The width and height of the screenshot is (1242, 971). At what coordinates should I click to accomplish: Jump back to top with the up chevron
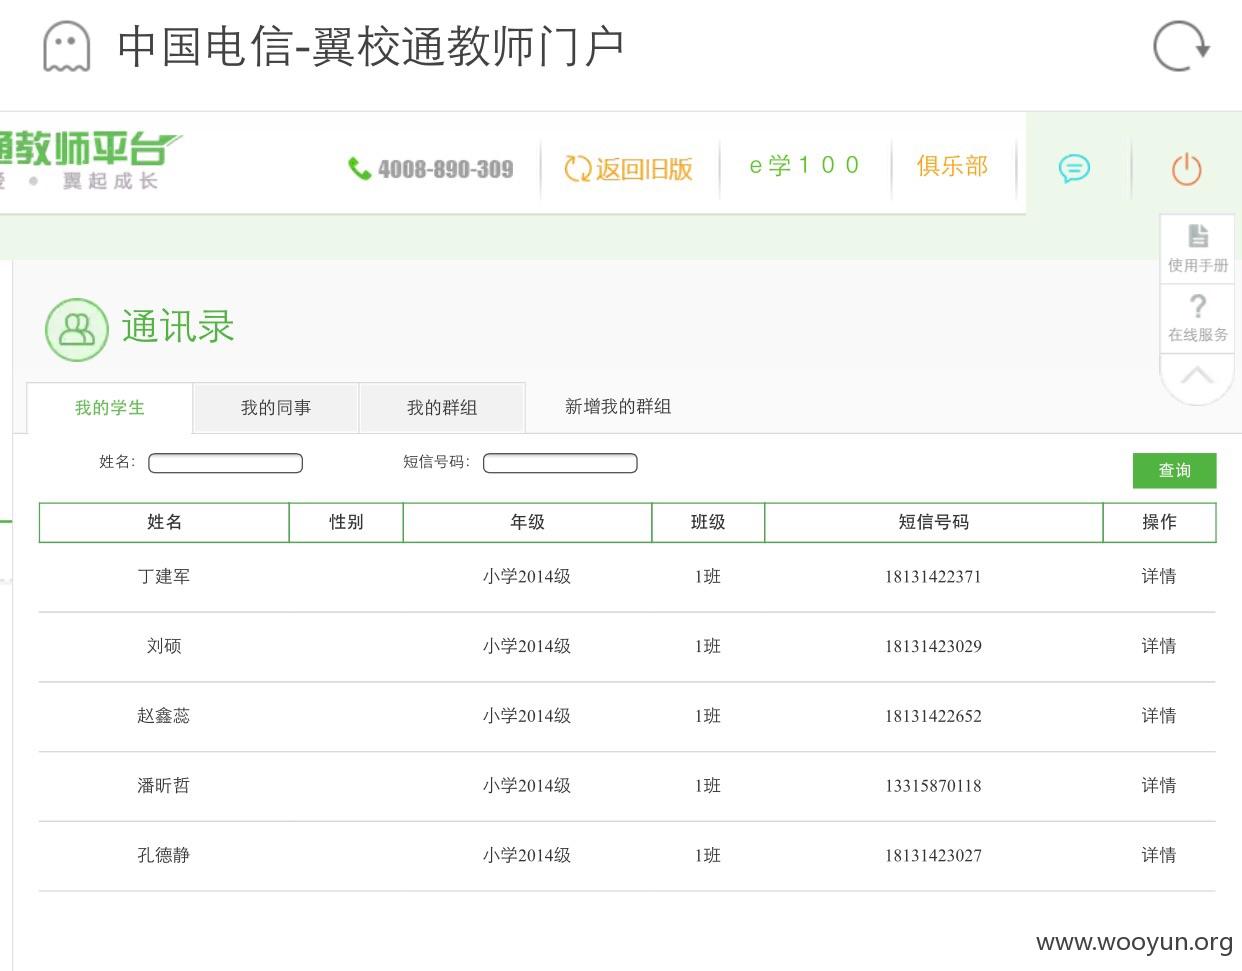click(x=1197, y=377)
